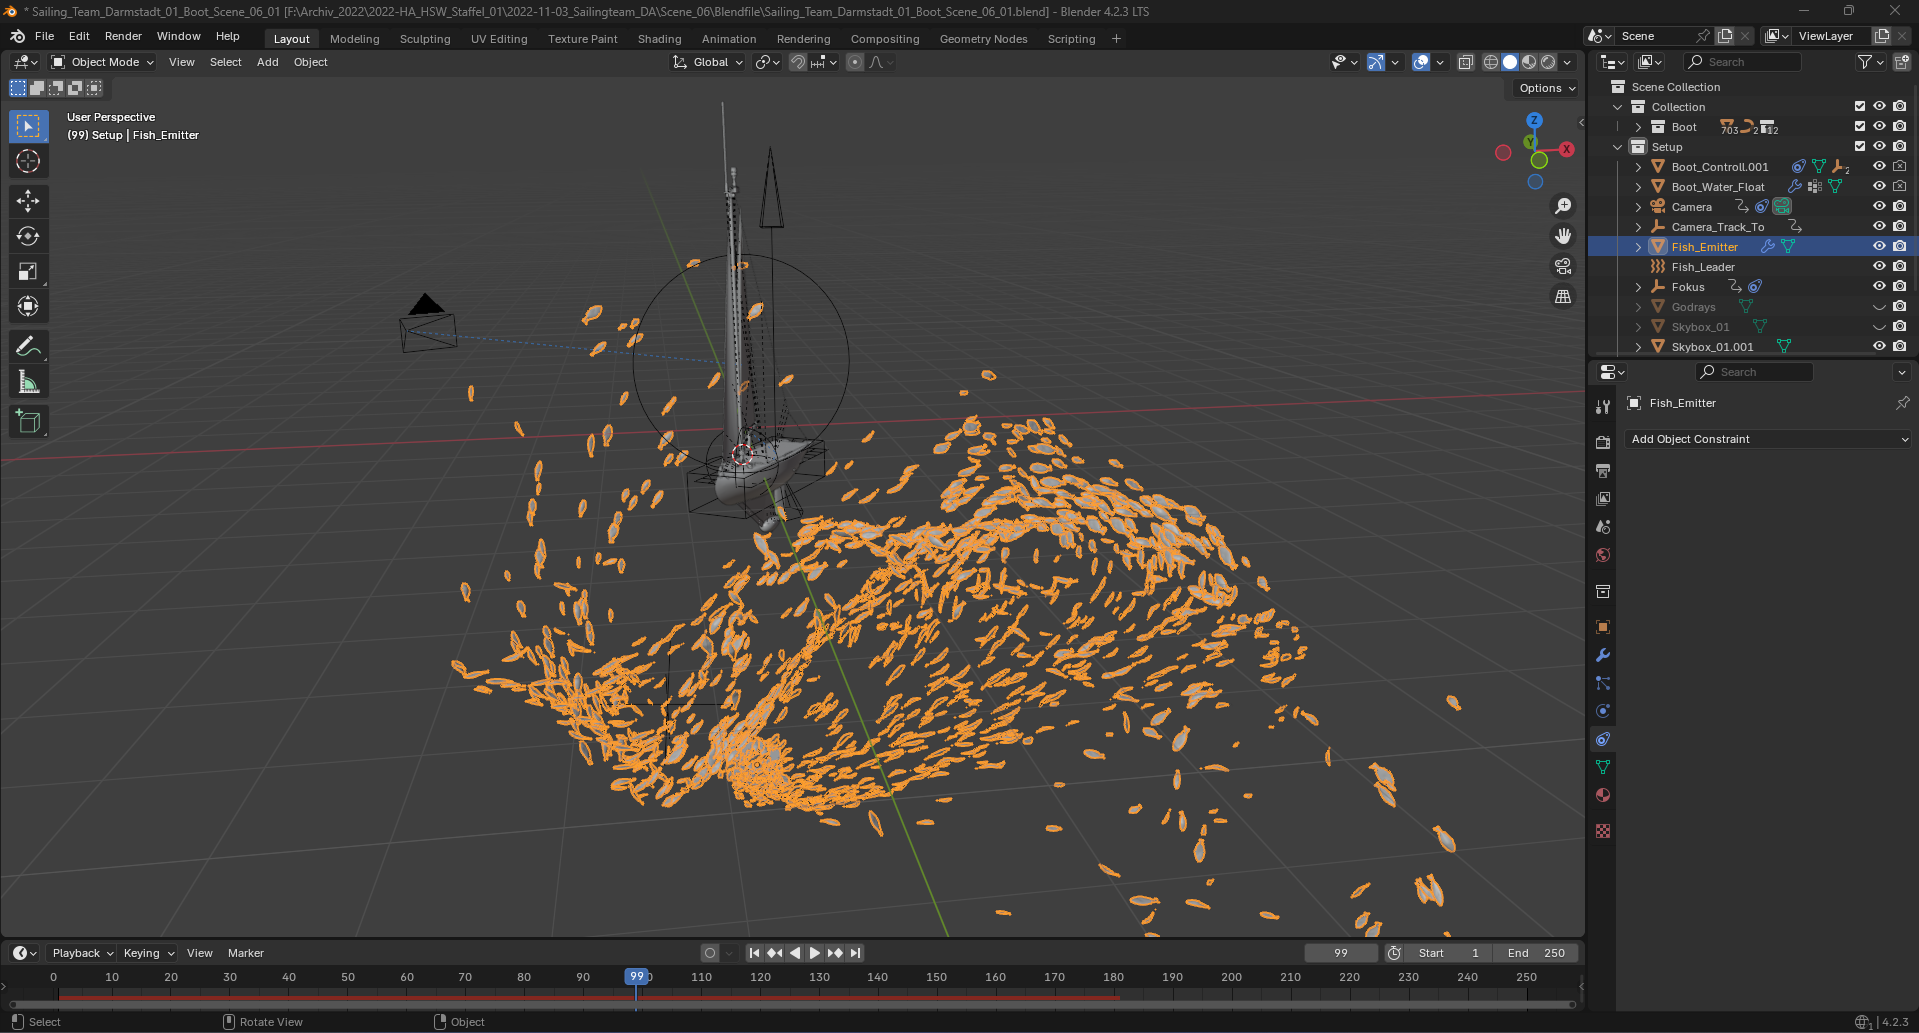Open Global transform orientation dropdown
This screenshot has height=1033, width=1919.
[x=708, y=62]
